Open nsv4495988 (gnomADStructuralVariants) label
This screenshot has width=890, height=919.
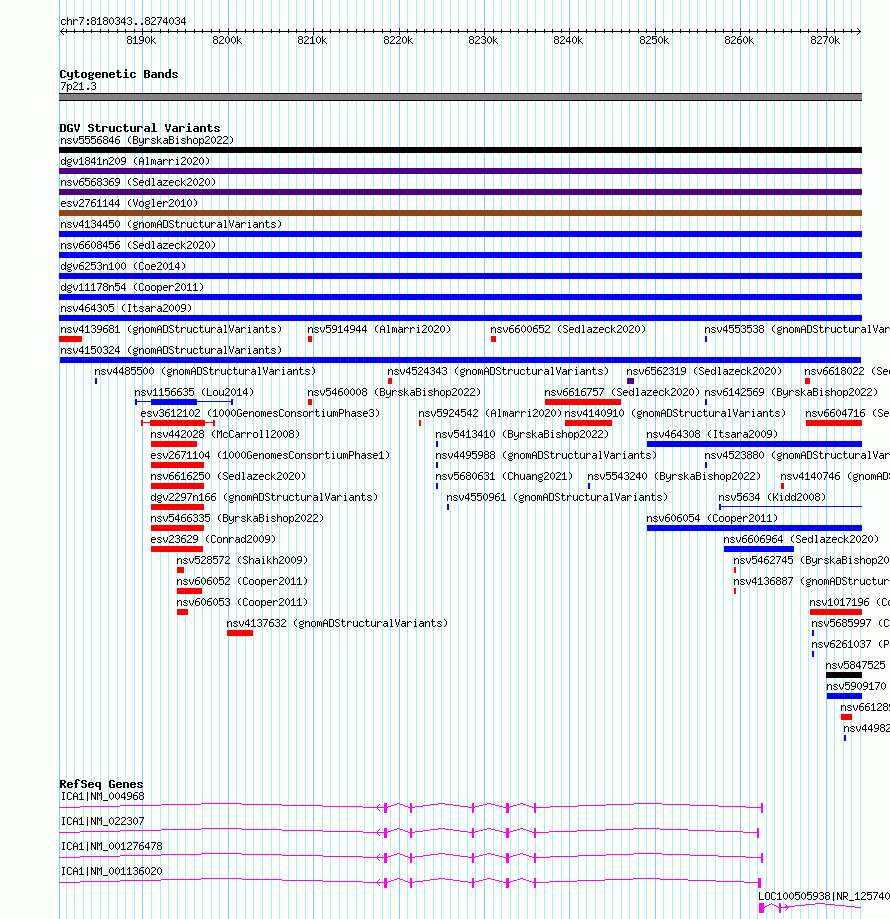(546, 457)
